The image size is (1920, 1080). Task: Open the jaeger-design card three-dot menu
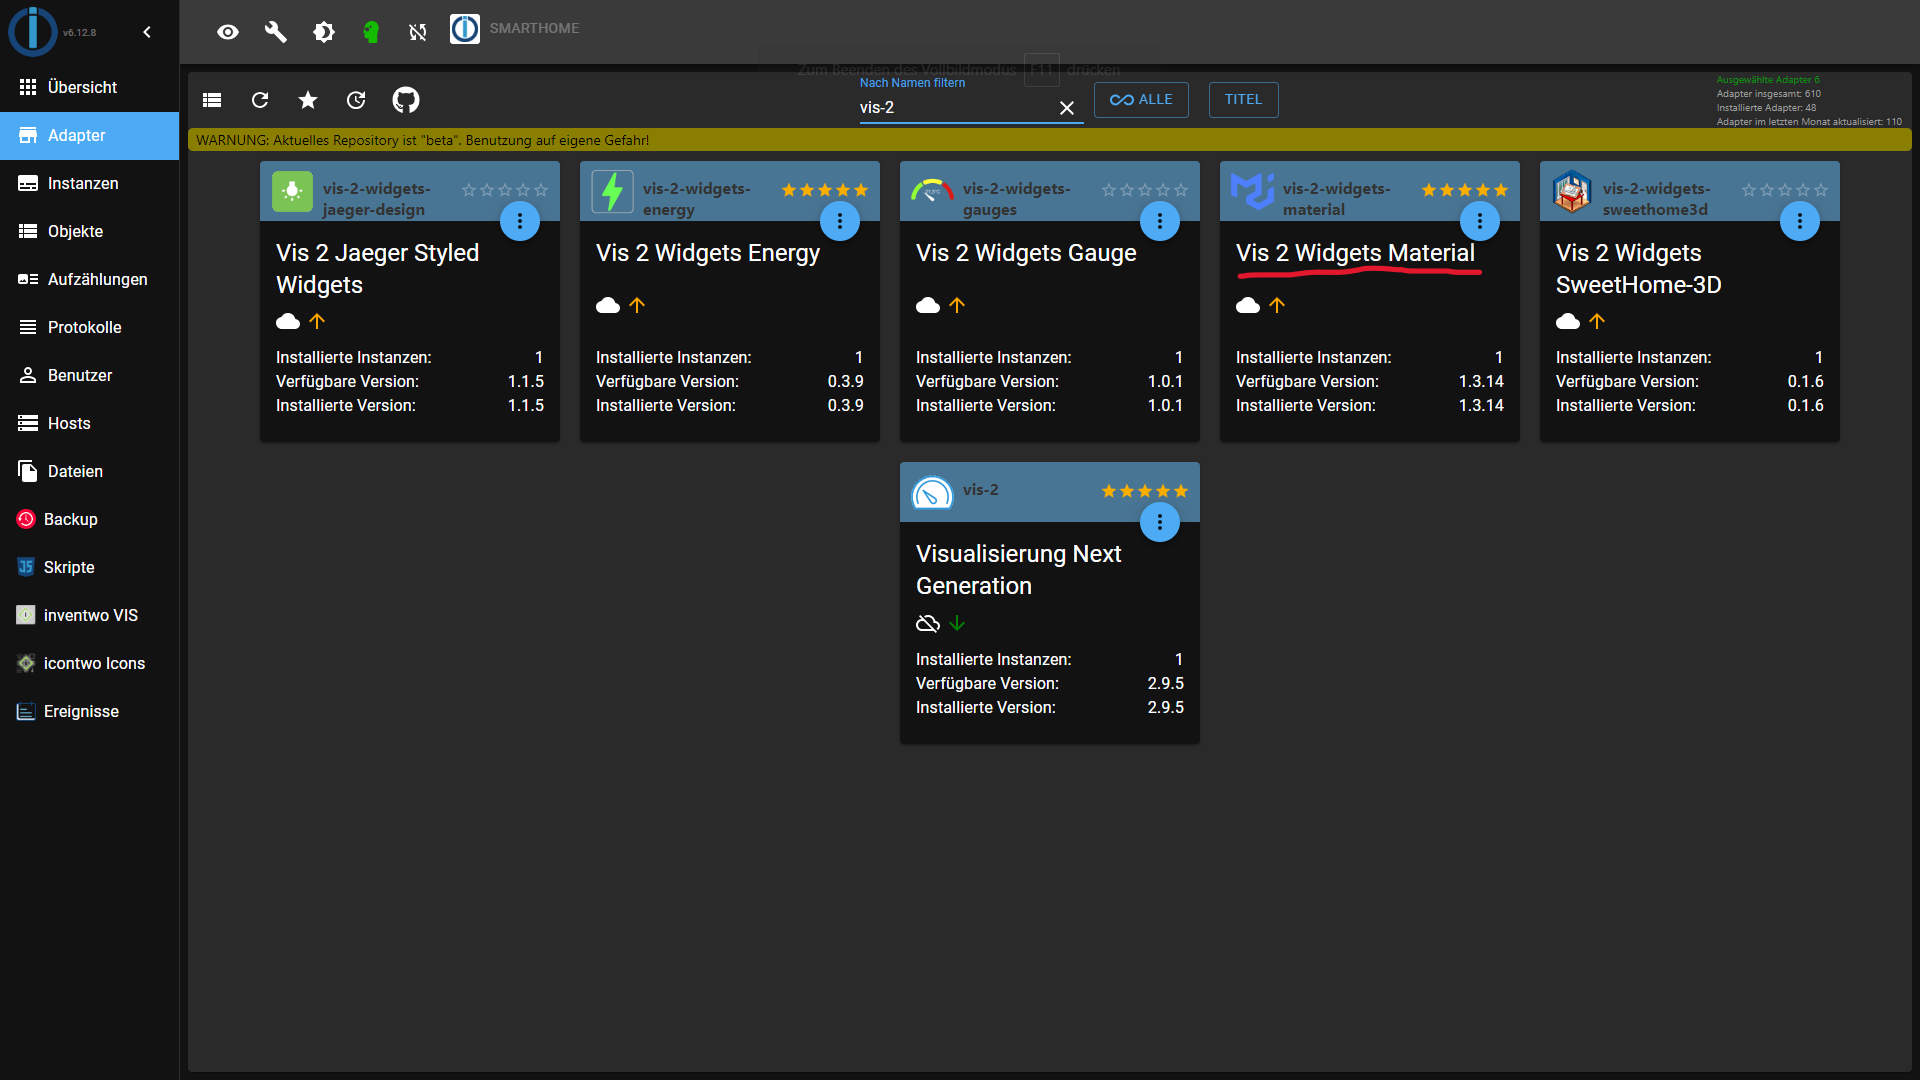coord(520,221)
